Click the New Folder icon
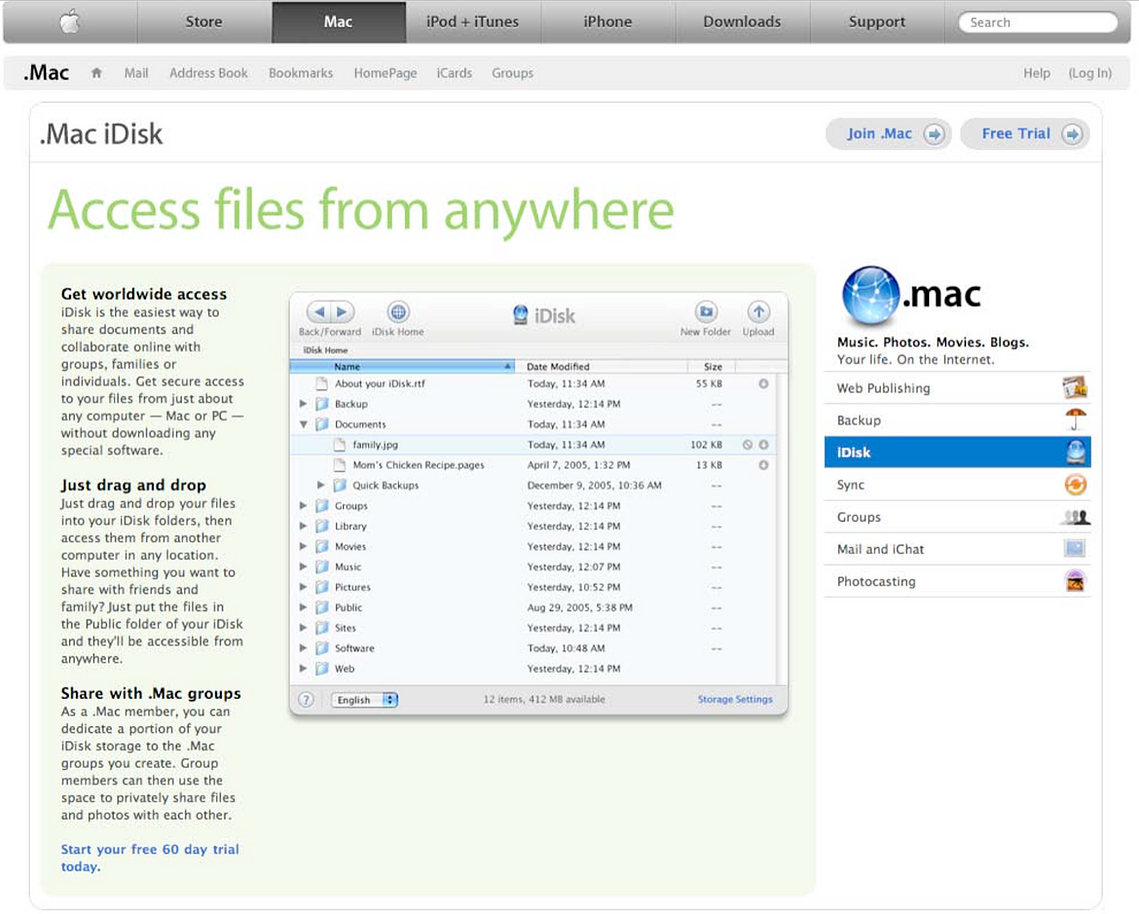The image size is (1139, 914). [705, 312]
